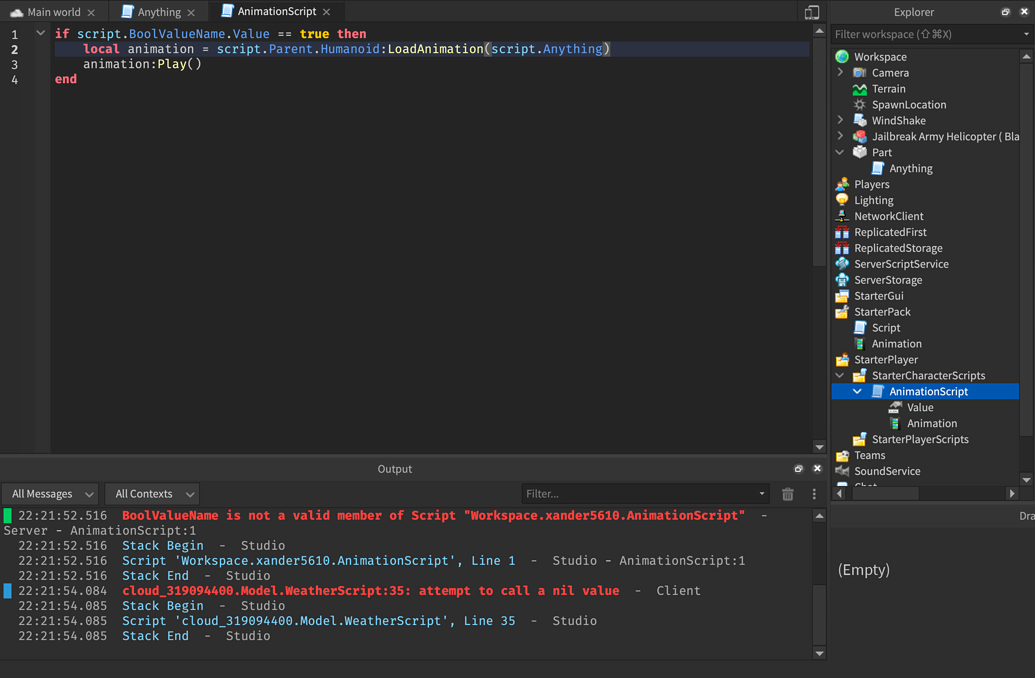Close the Anything tab
1035x678 pixels.
(191, 13)
